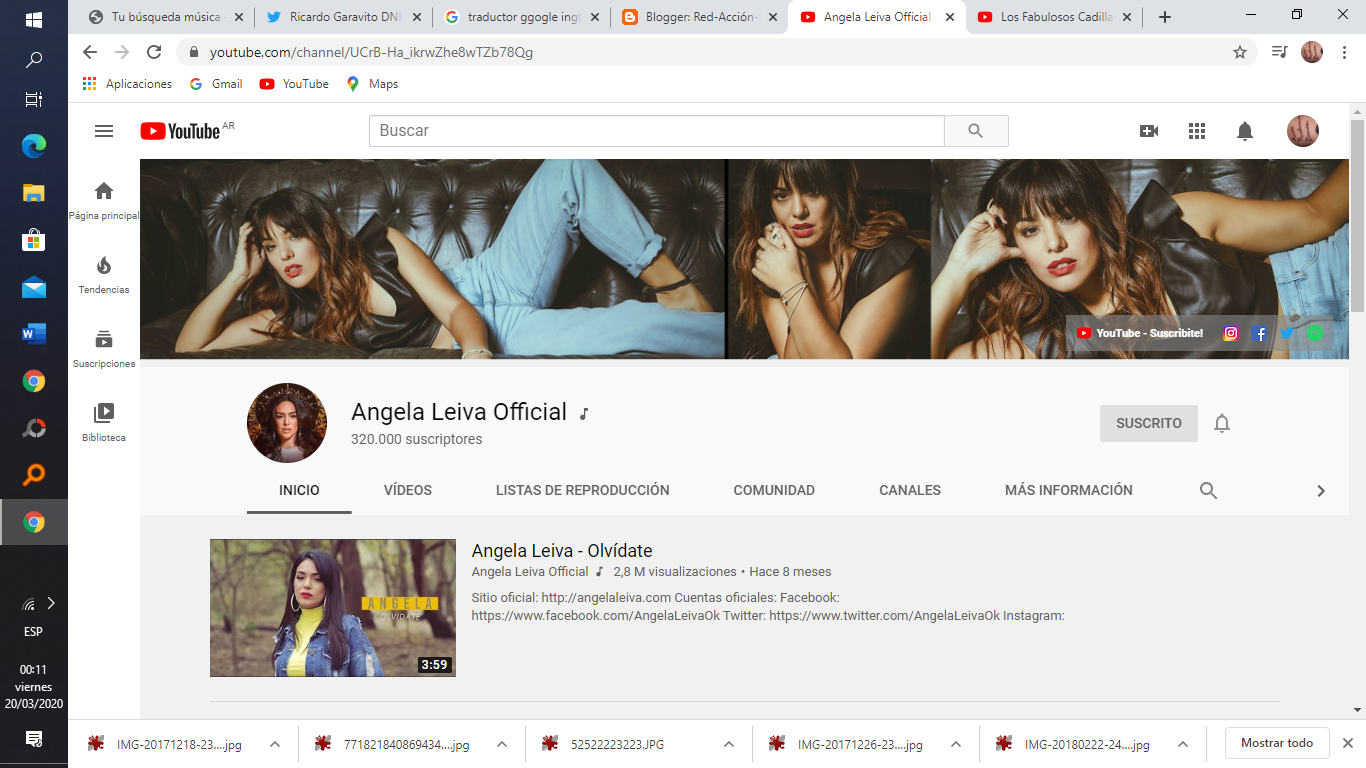Click the YouTube - Suscribite! banner link
Image resolution: width=1366 pixels, height=768 pixels.
pyautogui.click(x=1140, y=334)
